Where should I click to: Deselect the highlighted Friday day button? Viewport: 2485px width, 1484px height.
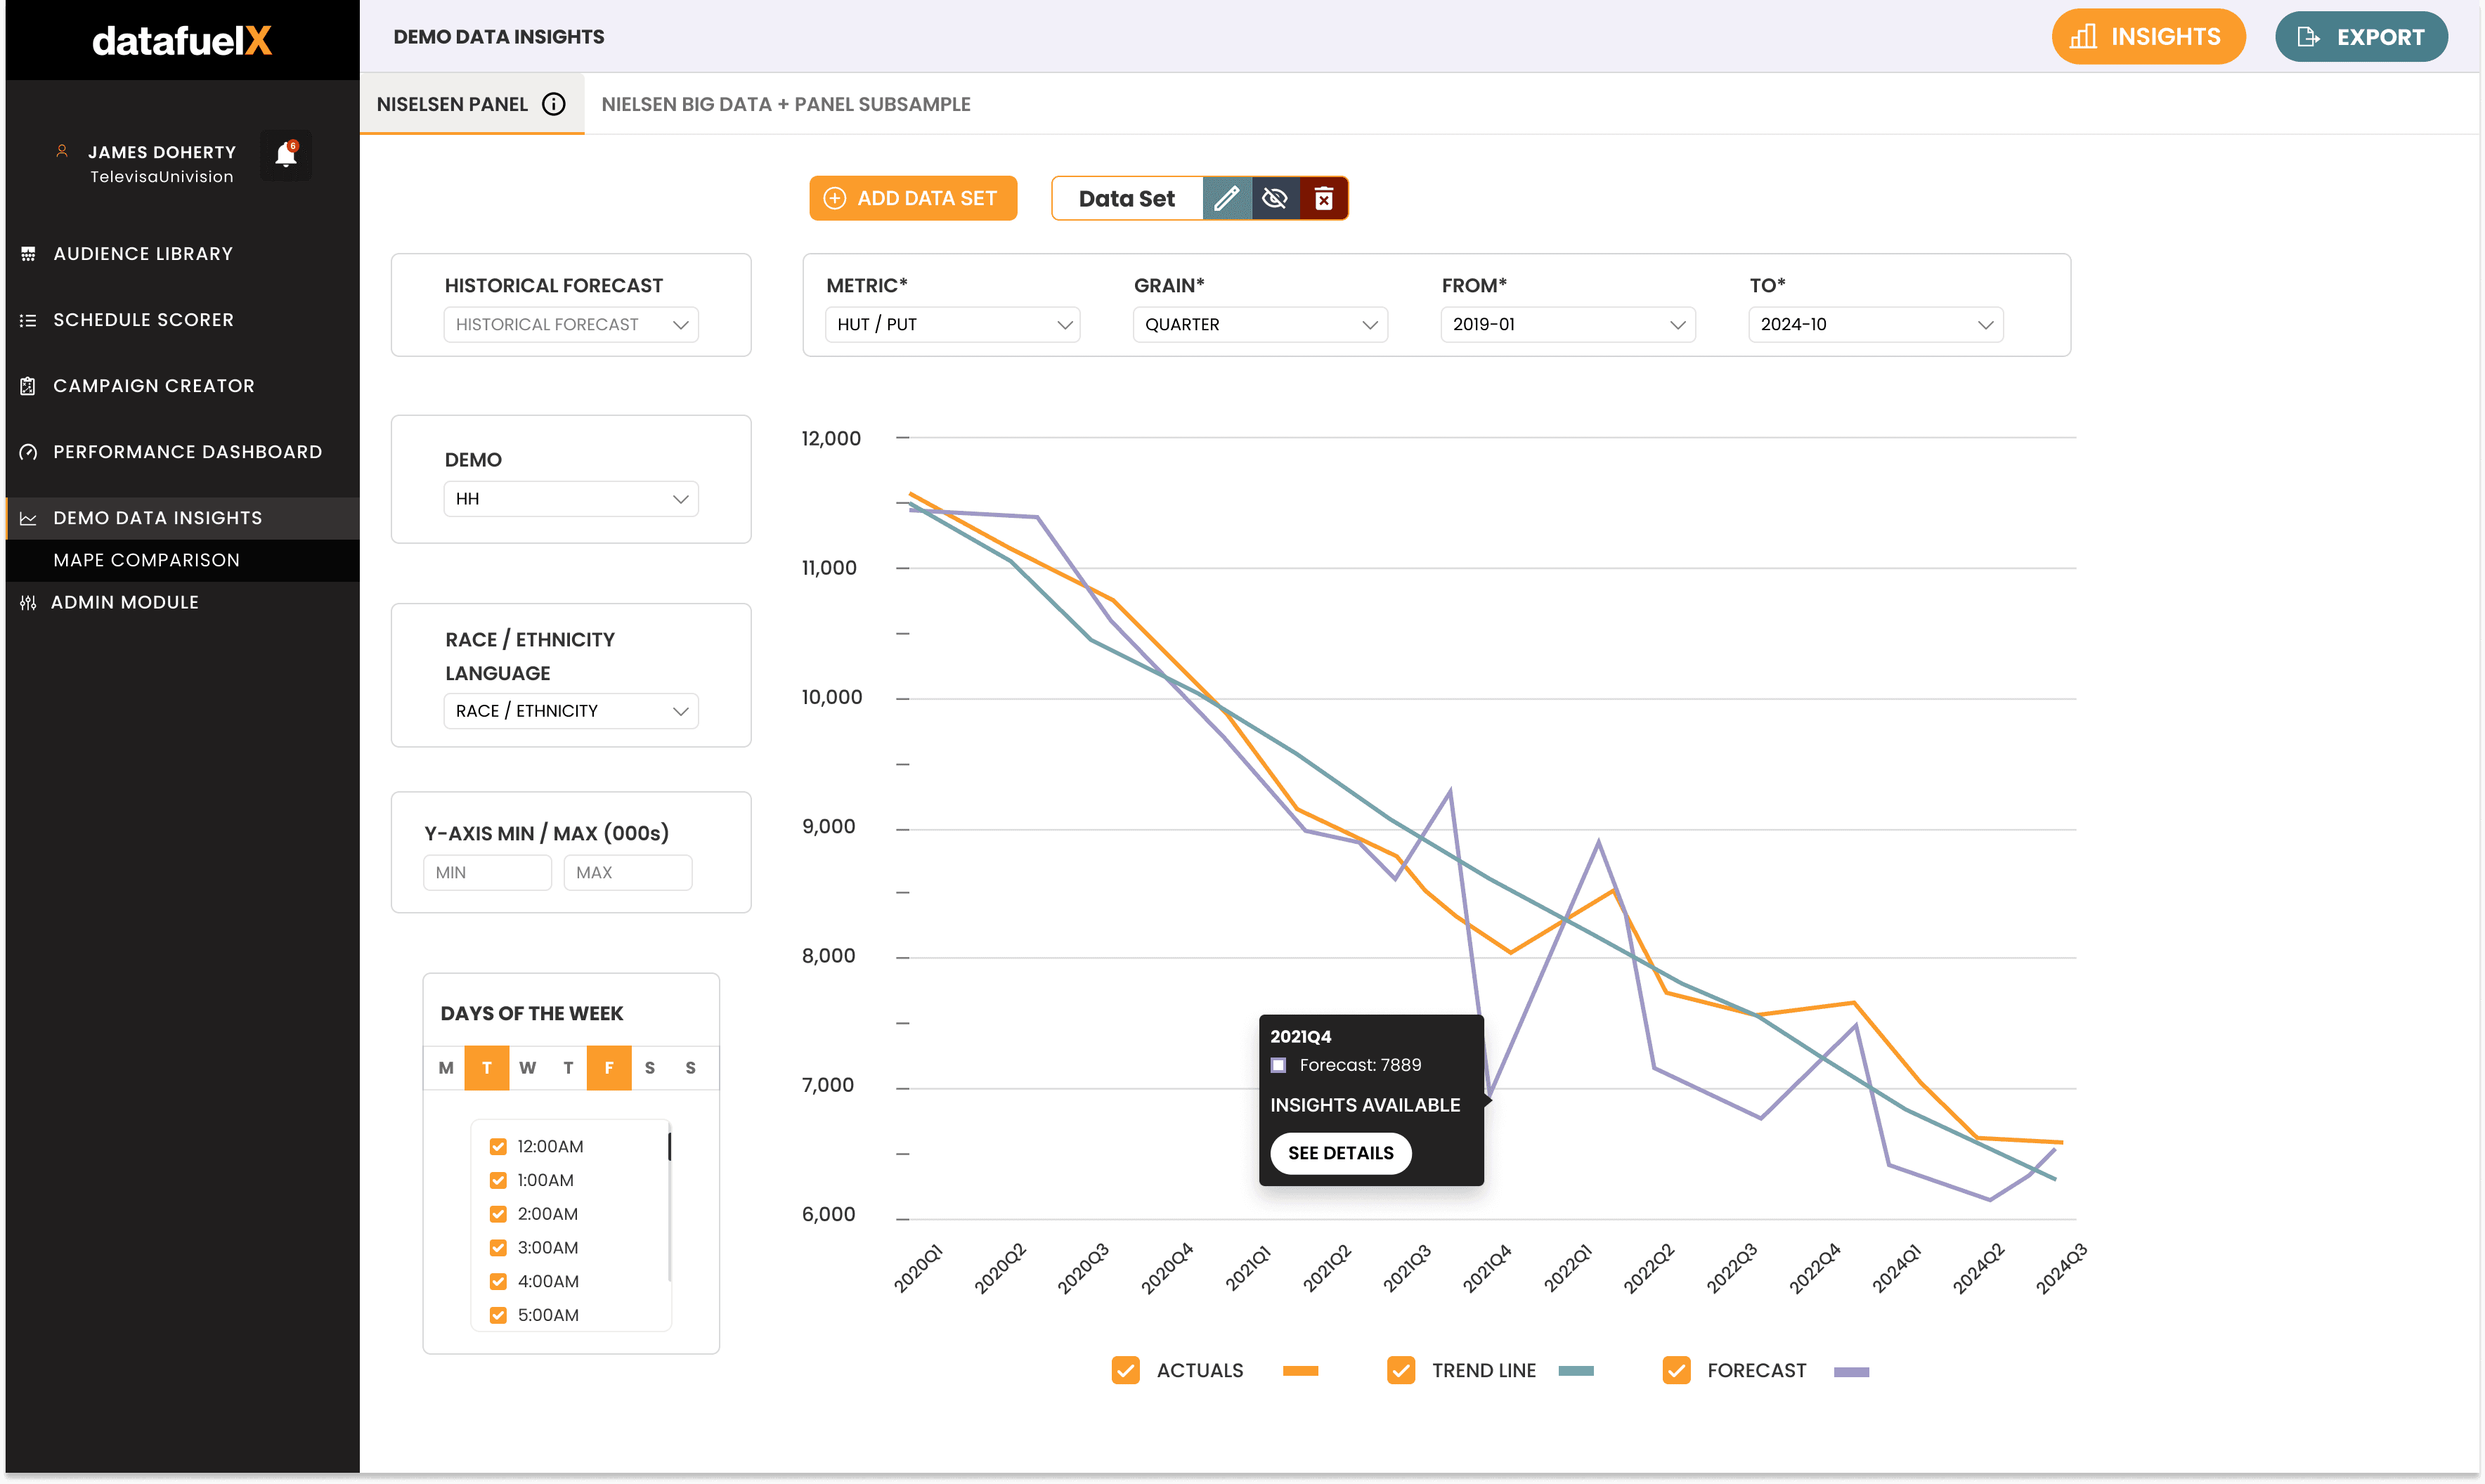coord(609,1068)
